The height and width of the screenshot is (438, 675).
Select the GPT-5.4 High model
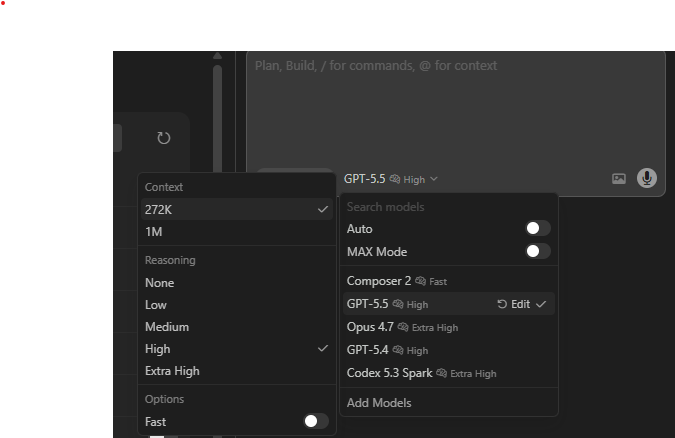[x=449, y=350]
